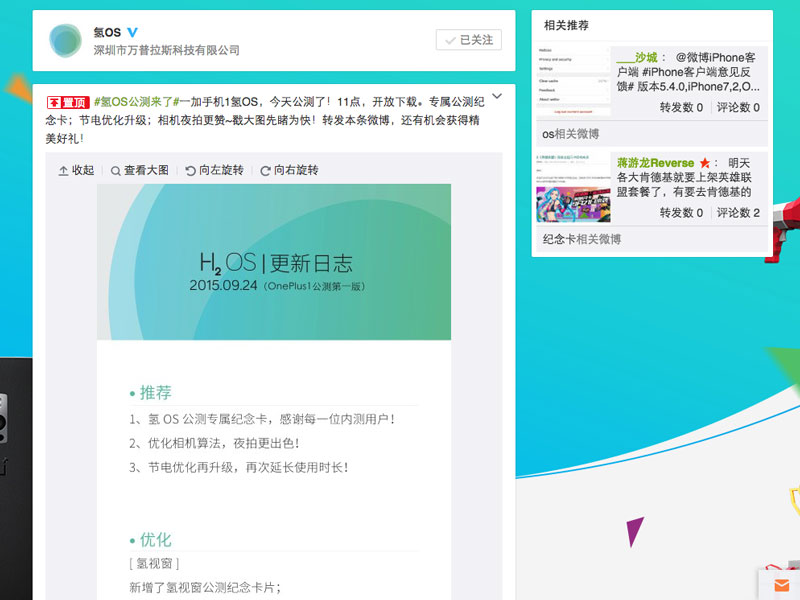Open the 氢OS profile avatar

click(x=65, y=40)
